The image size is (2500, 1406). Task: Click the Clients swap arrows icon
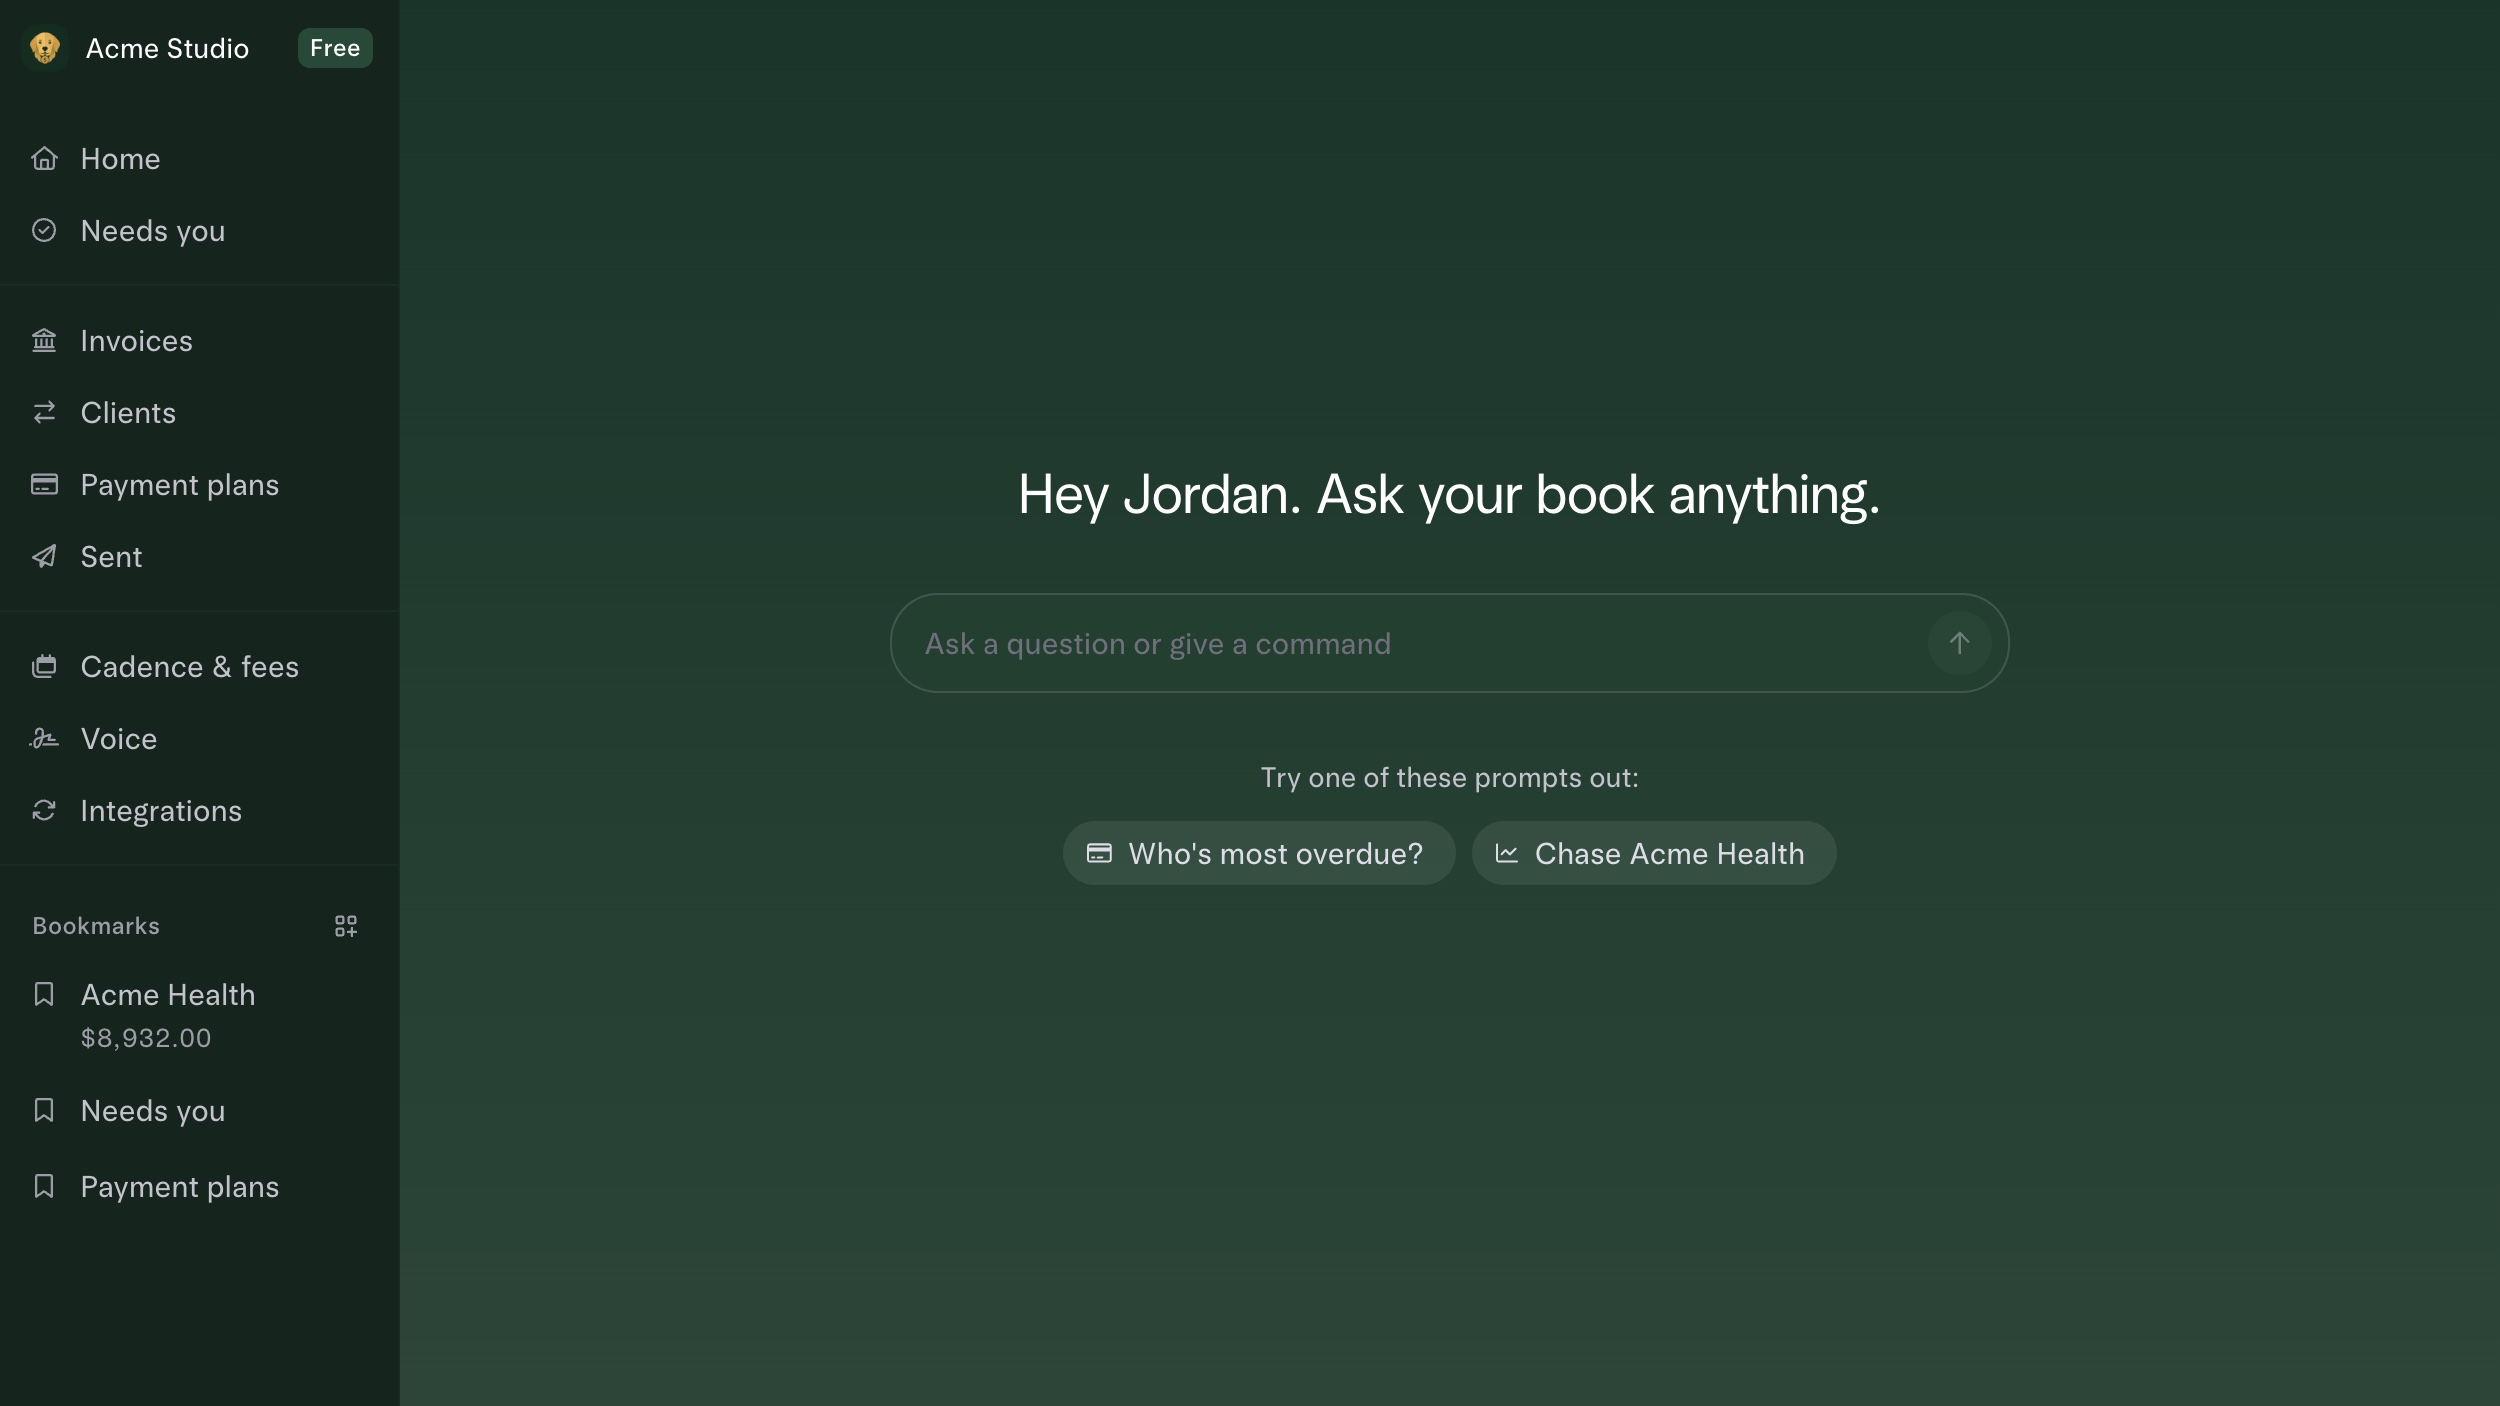pos(44,413)
